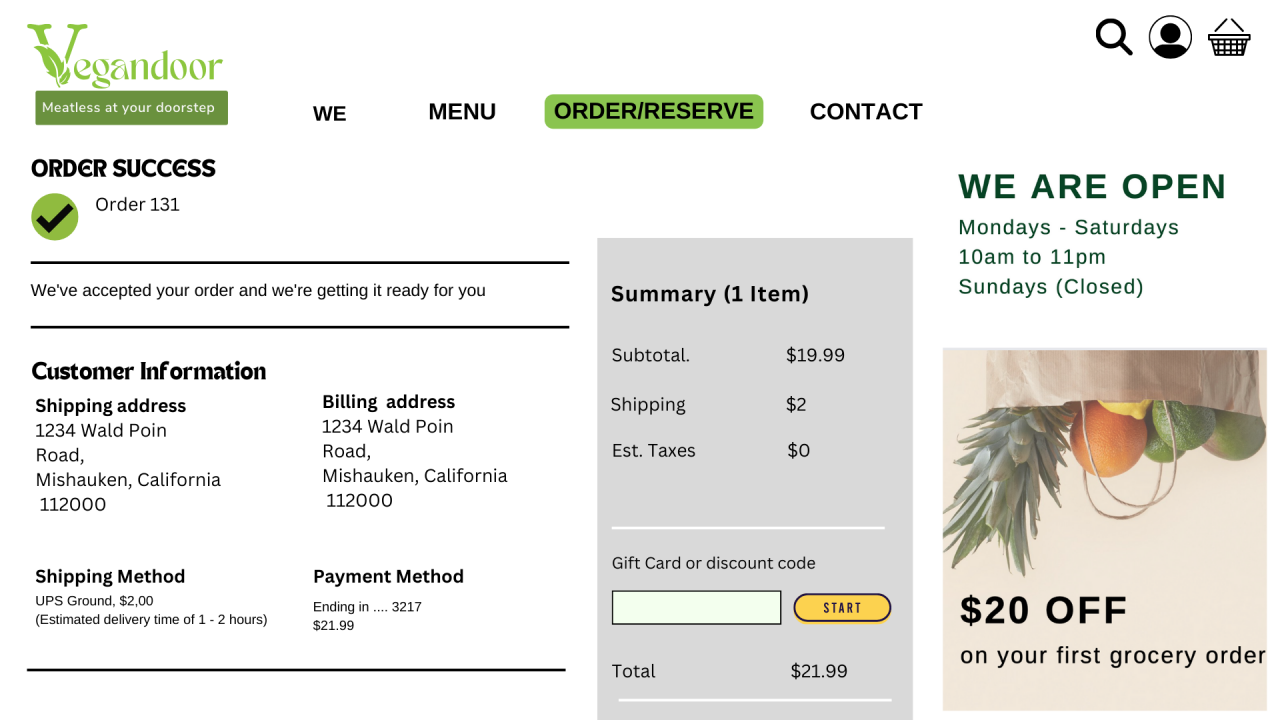Click the WE ARE OPEN heading
Screen dimensions: 1280x720
coord(1092,187)
